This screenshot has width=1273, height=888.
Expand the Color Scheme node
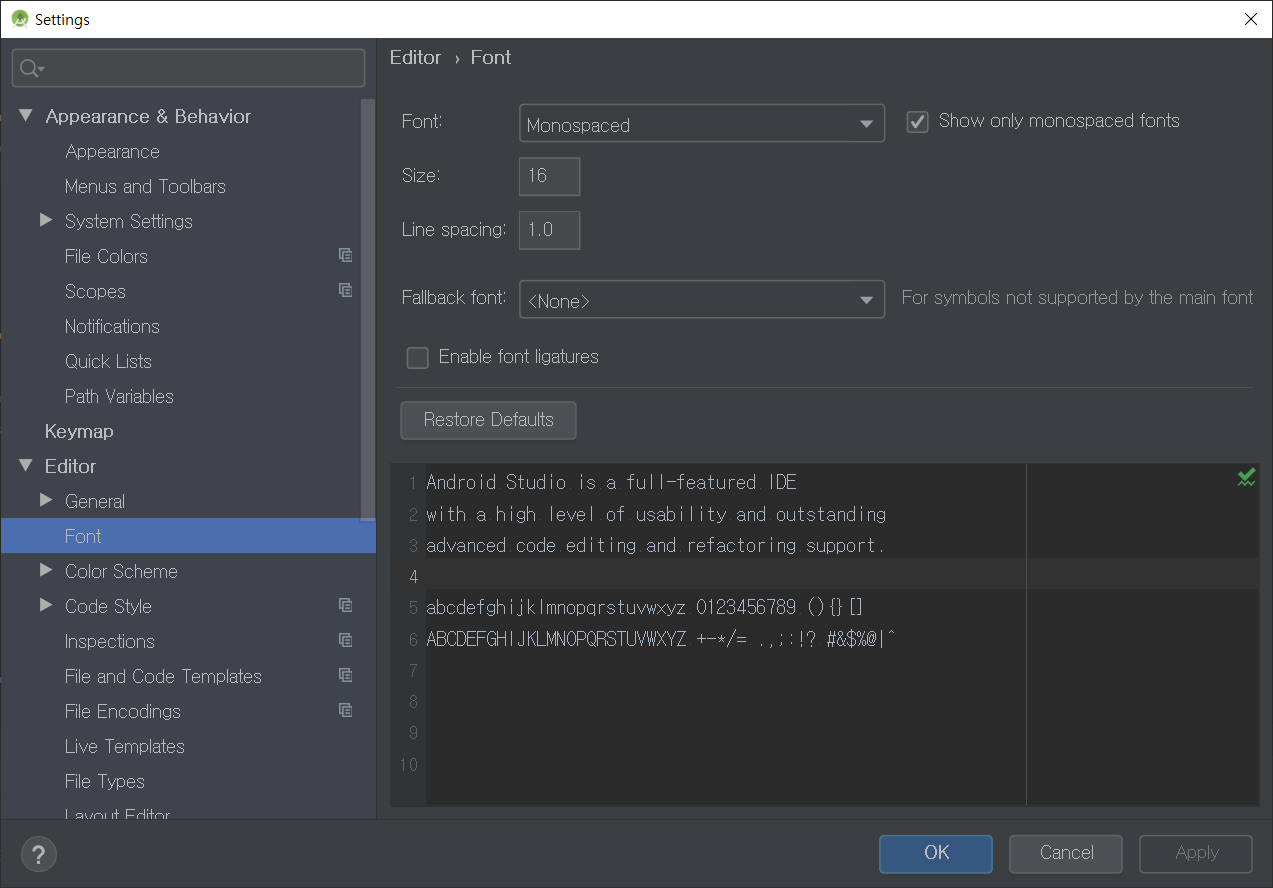(46, 570)
